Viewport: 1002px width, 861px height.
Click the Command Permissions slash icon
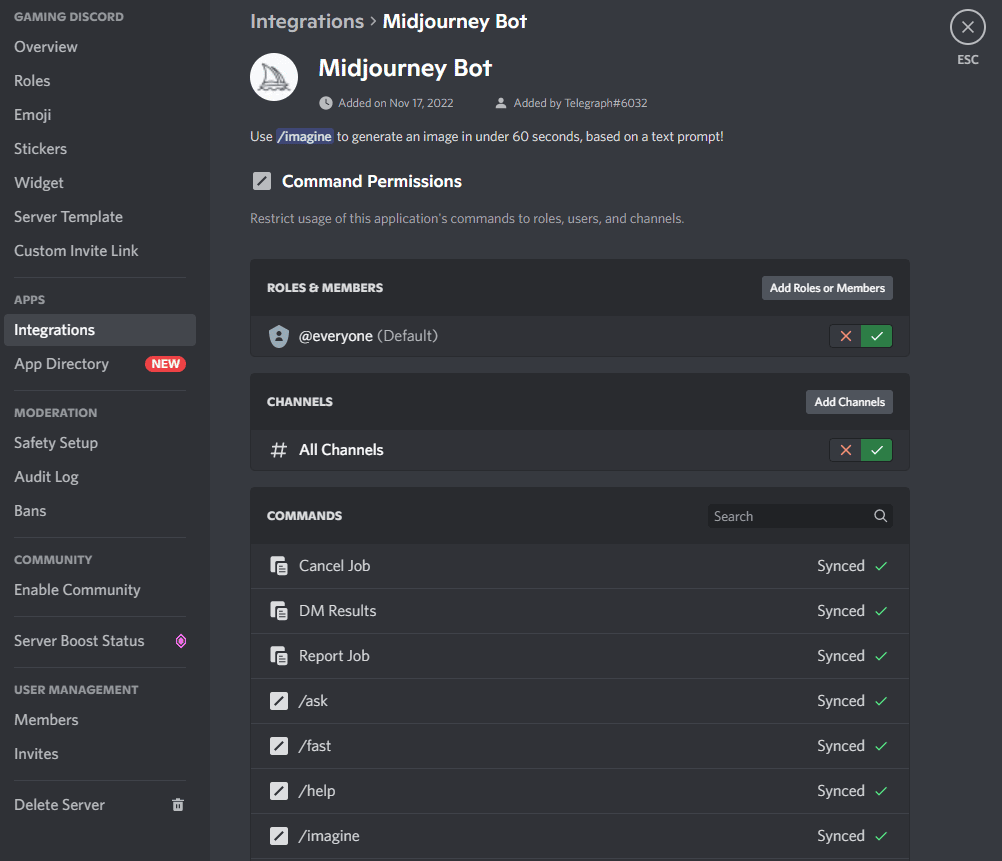[x=262, y=182]
